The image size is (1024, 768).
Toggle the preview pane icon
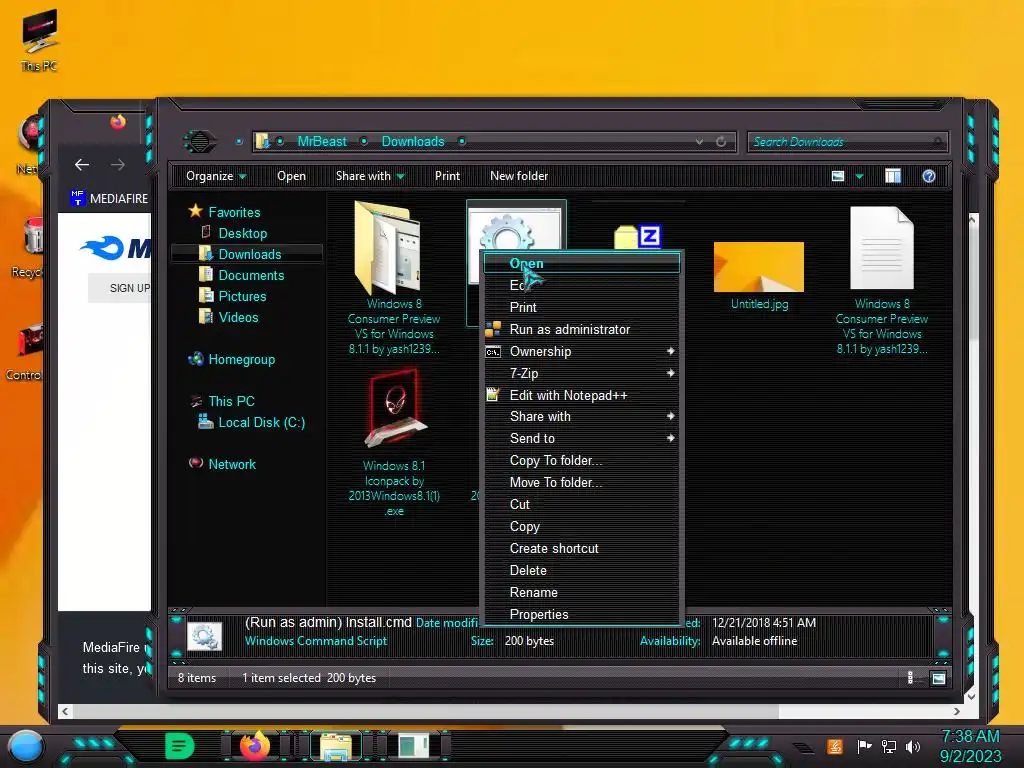coord(893,176)
